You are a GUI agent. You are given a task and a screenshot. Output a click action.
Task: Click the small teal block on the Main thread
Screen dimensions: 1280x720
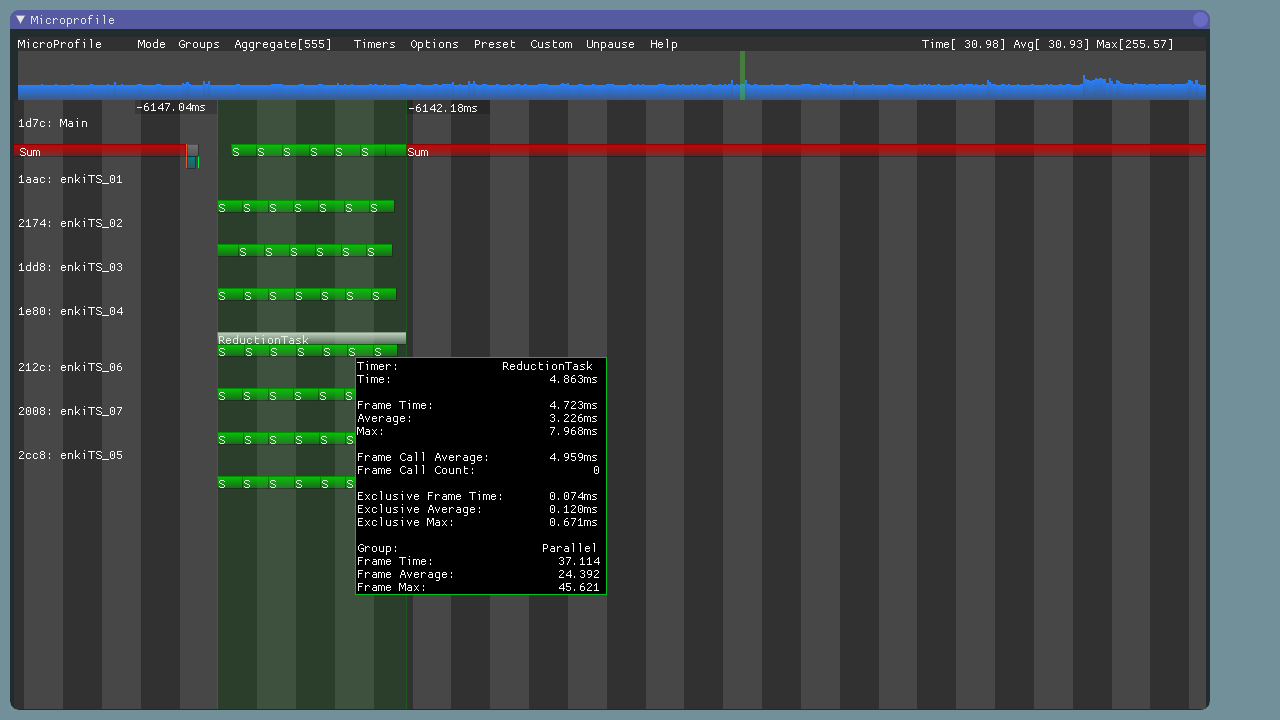tap(192, 162)
